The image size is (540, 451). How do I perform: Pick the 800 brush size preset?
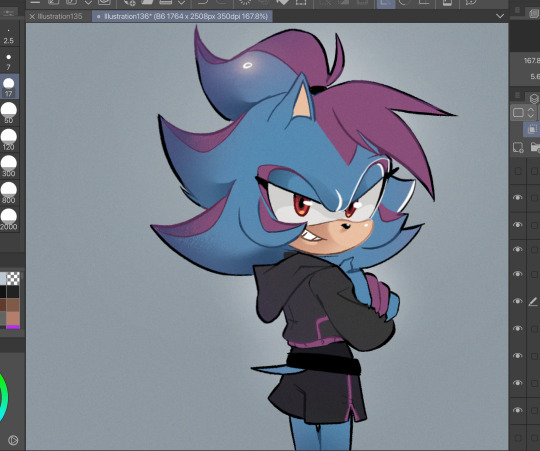[9, 193]
